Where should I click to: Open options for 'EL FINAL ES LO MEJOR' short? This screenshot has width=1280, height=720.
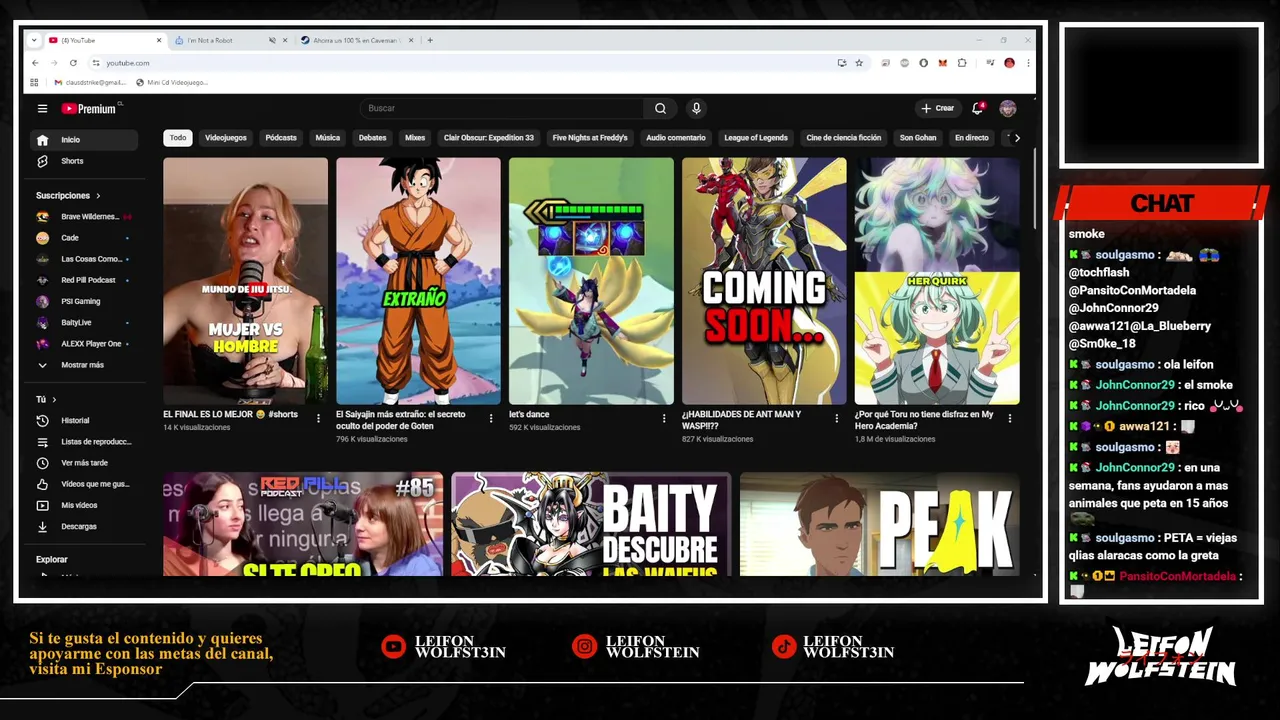[x=318, y=419]
